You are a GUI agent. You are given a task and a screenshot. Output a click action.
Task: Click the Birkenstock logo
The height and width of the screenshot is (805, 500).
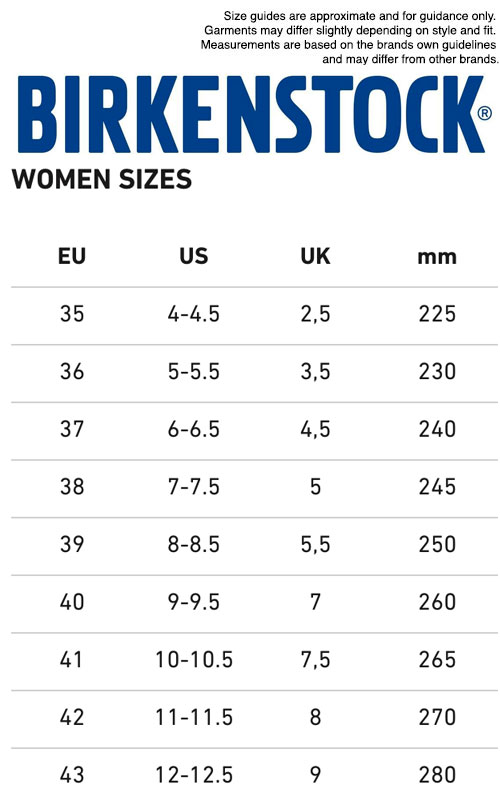(254, 114)
